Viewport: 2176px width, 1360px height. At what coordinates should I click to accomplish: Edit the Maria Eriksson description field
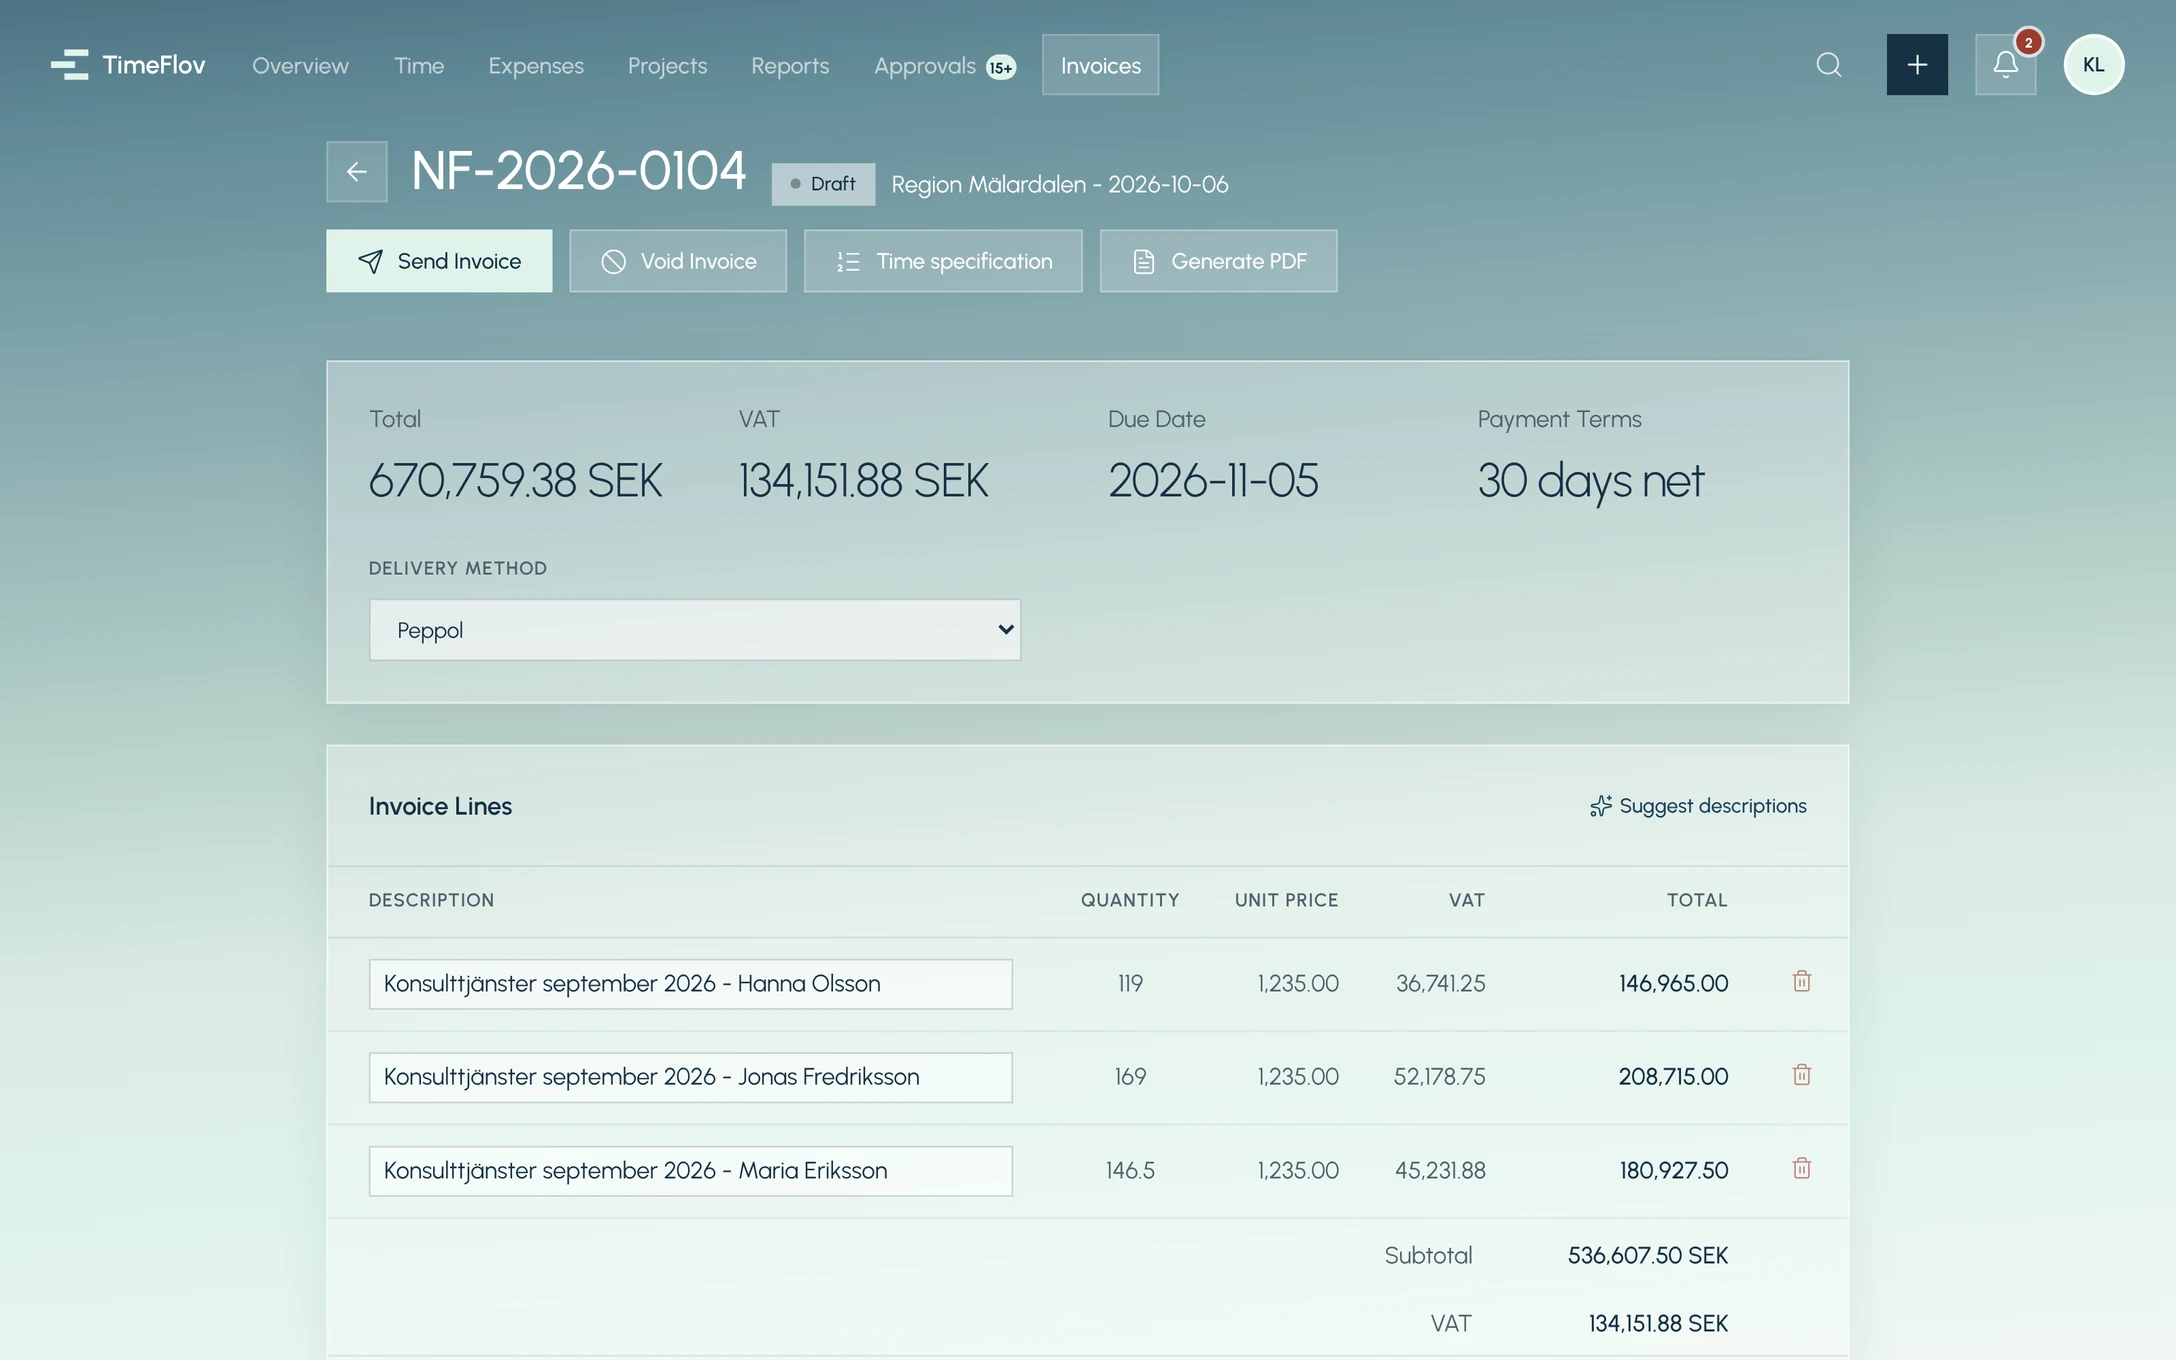point(690,1171)
